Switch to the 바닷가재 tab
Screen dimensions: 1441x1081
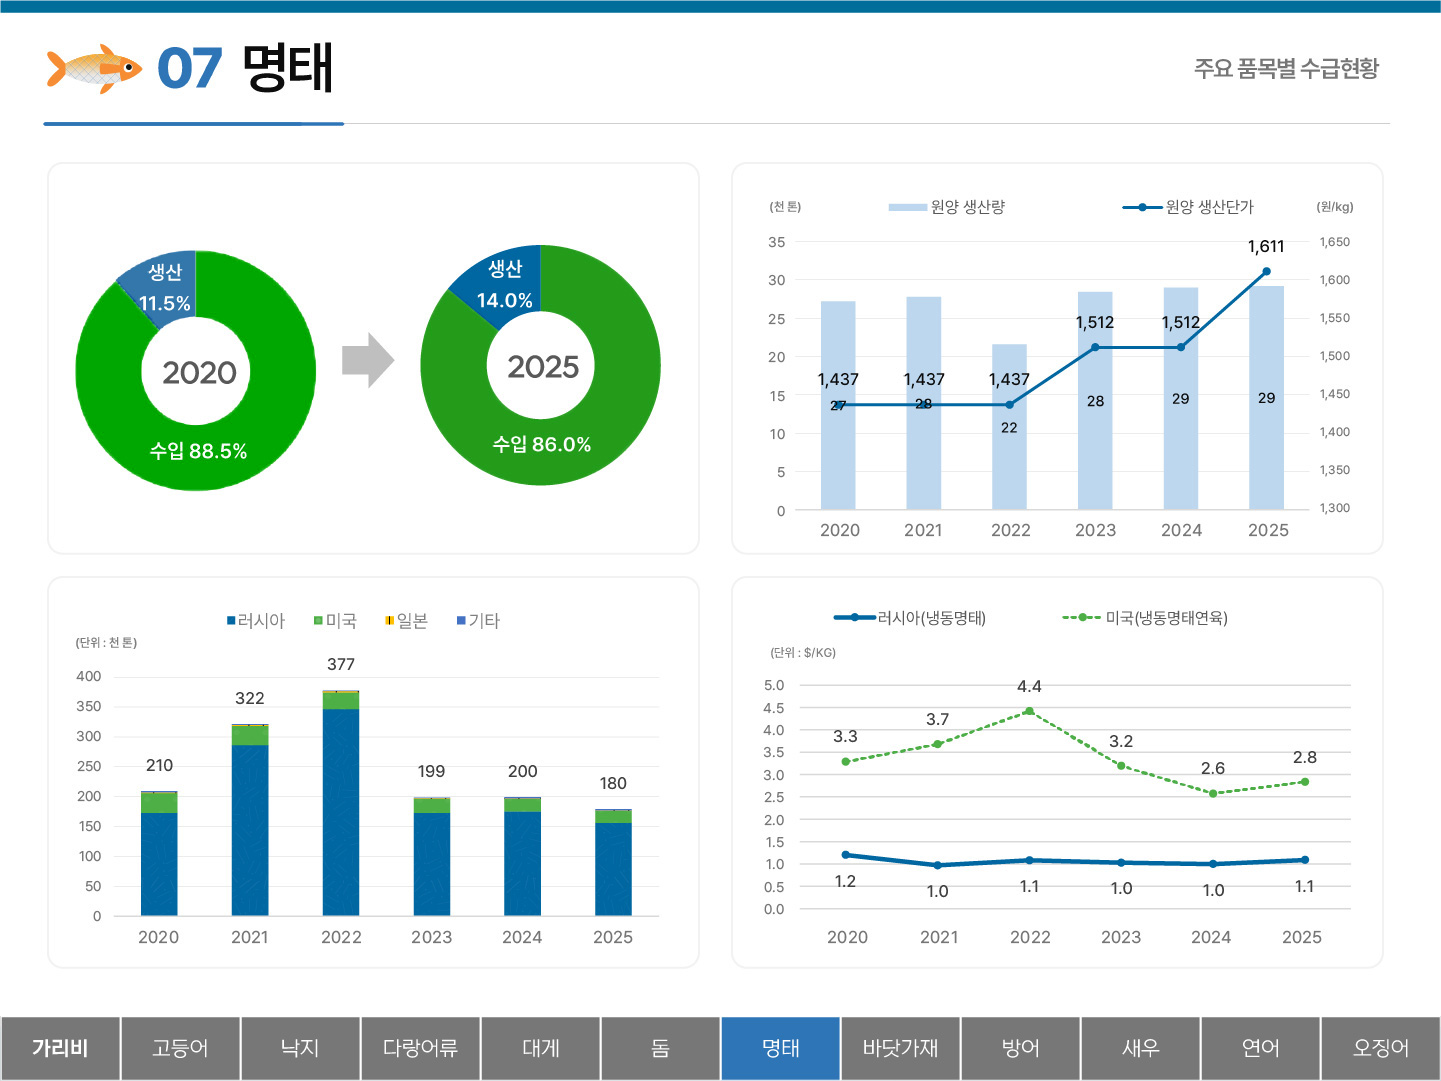pos(900,1048)
